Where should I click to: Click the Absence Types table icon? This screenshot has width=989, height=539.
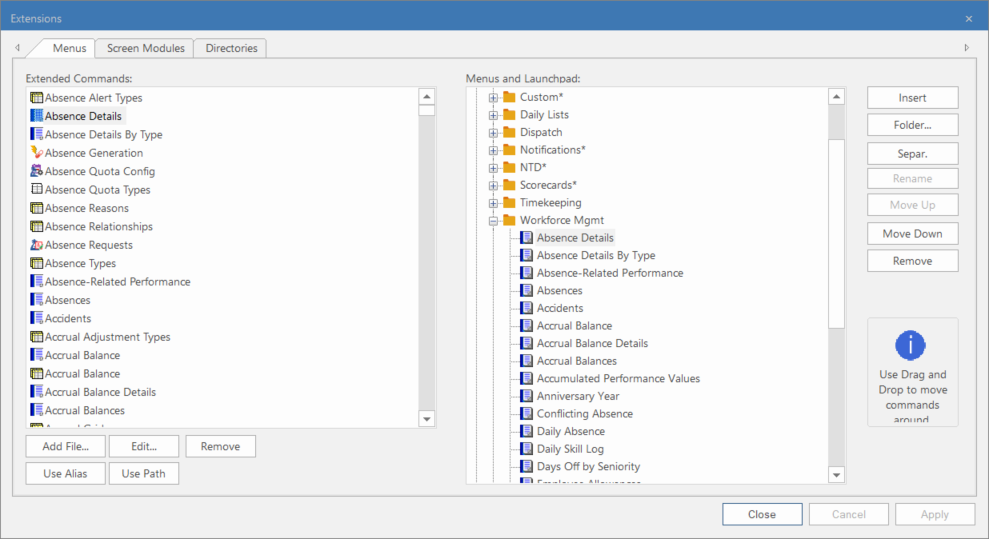point(37,263)
